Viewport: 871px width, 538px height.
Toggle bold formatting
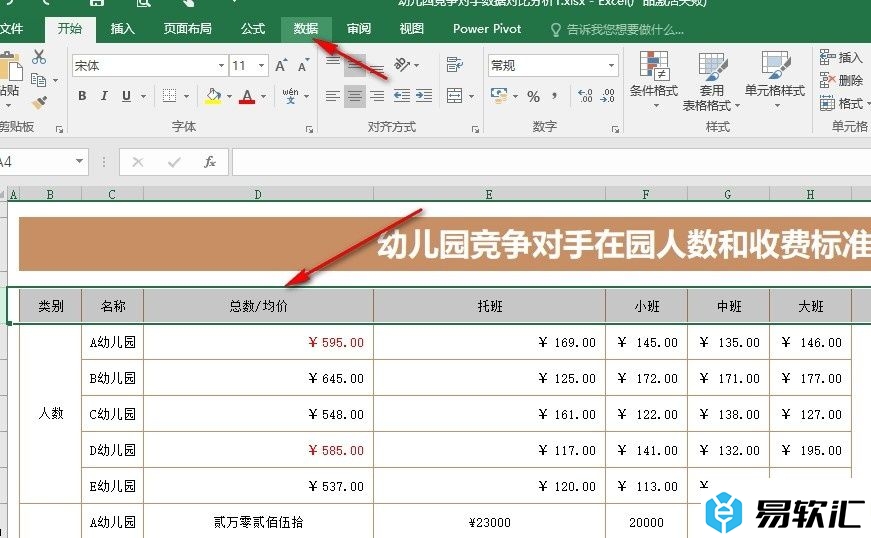[82, 95]
